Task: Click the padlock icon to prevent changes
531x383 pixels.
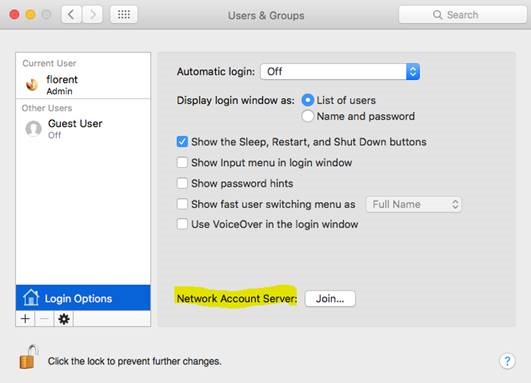Action: [28, 357]
